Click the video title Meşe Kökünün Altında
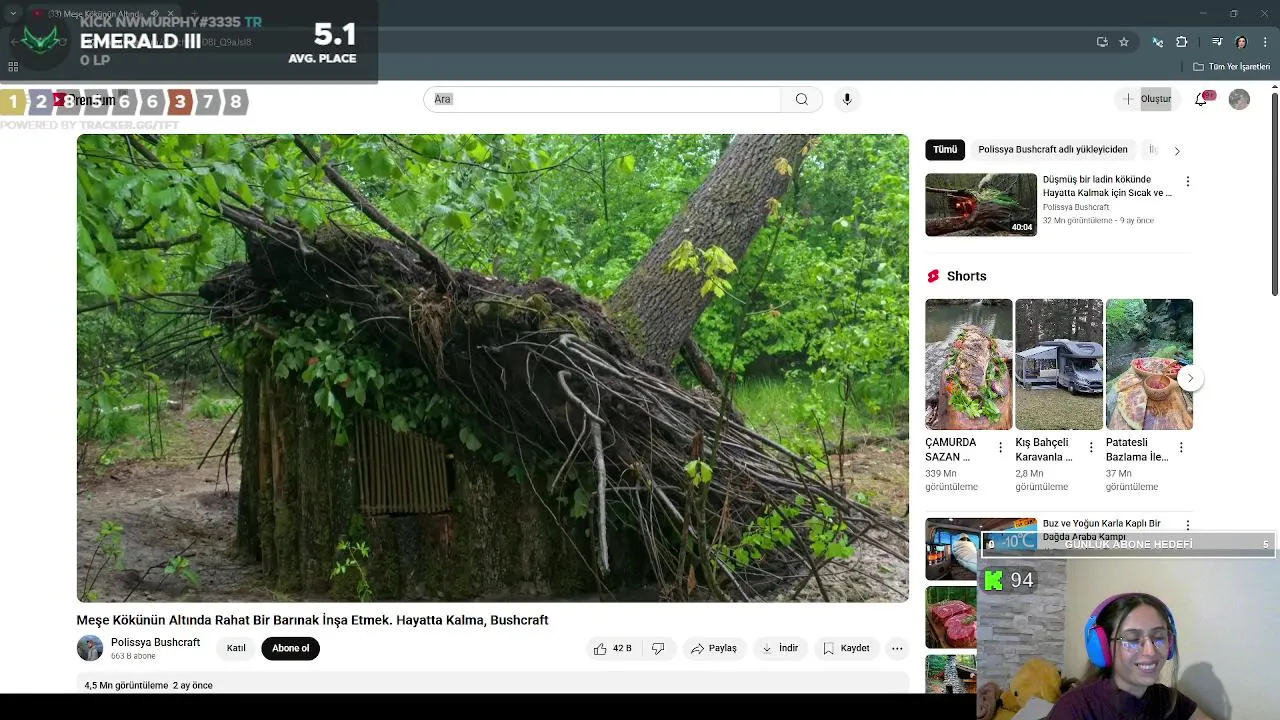 (312, 620)
